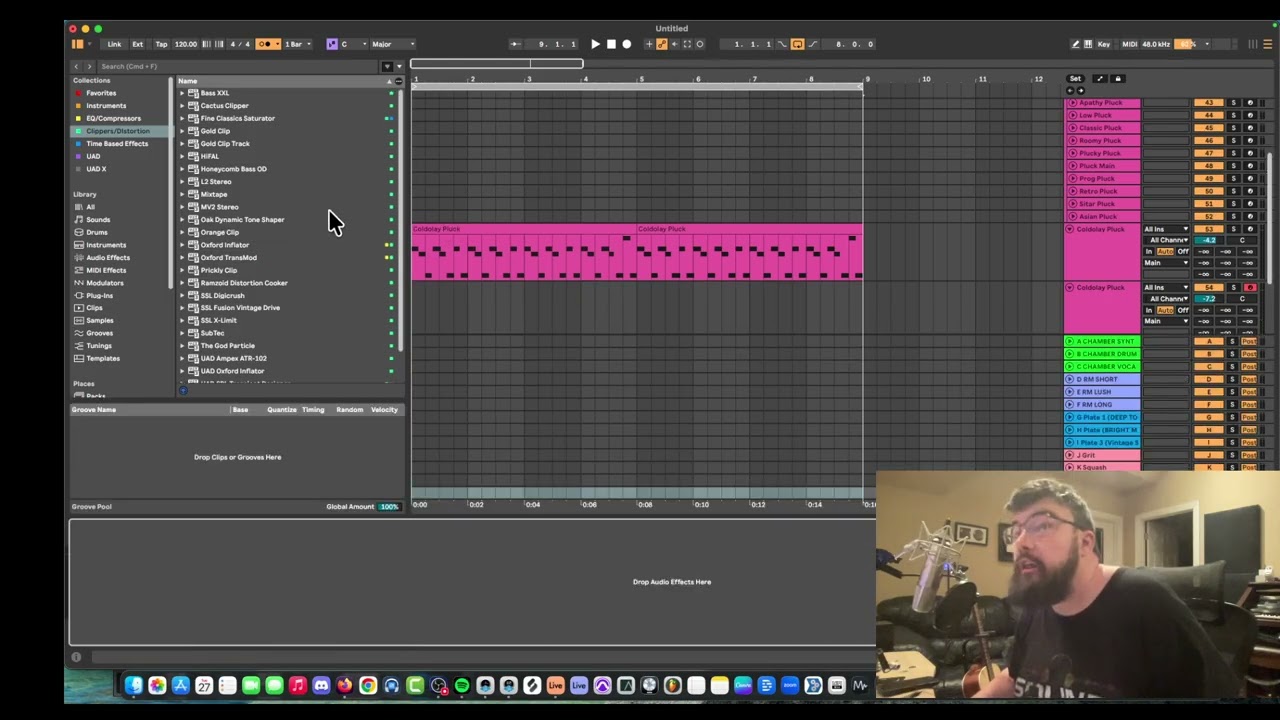The height and width of the screenshot is (720, 1280).
Task: Toggle the Draw Mode pencil icon
Action: point(1076,44)
